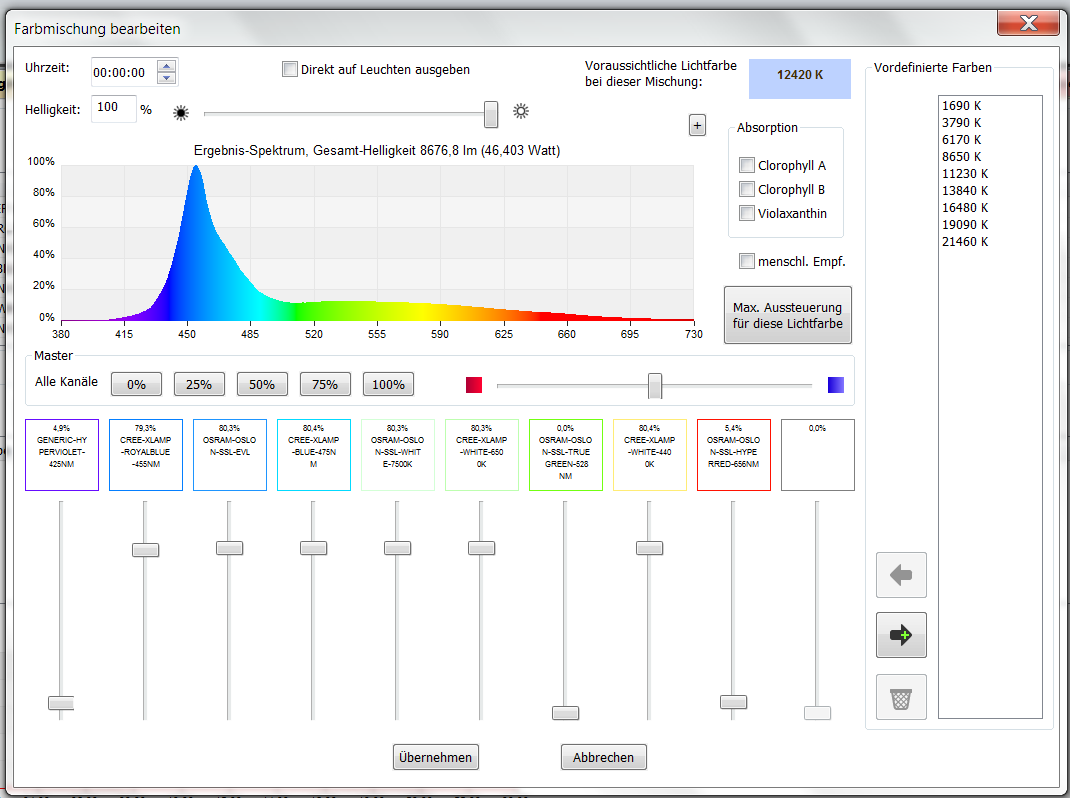This screenshot has height=798, width=1070.
Task: Check the Violaxanthin absorption option
Action: (x=746, y=213)
